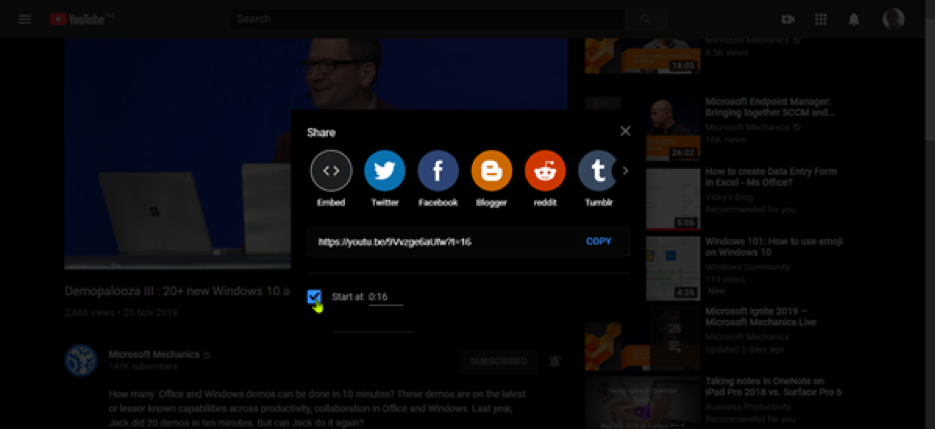Edit the Start at 0:16 time field
Screen dimensions: 935x429
click(x=385, y=297)
